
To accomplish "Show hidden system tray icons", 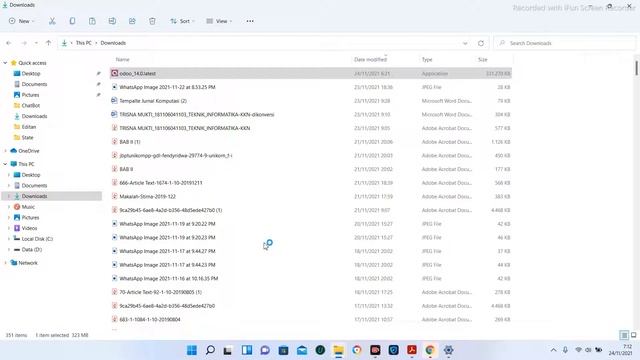I will point(553,350).
